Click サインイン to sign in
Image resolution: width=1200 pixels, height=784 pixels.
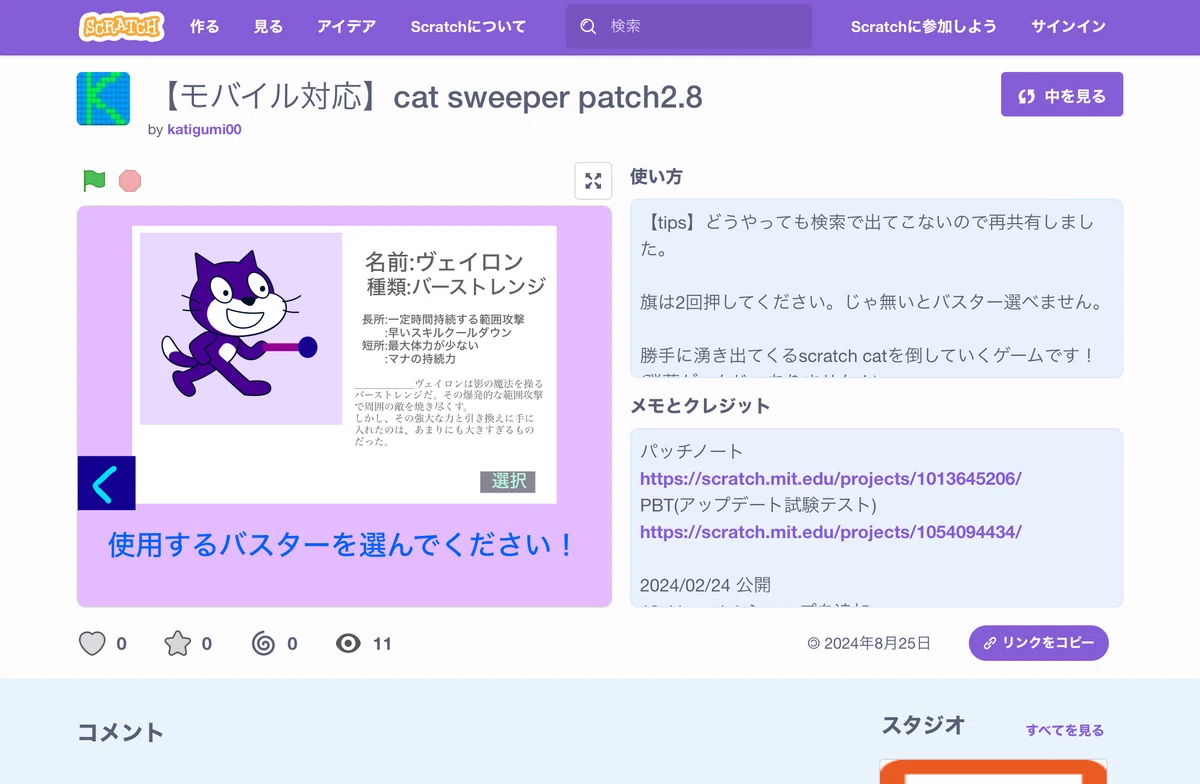coord(1068,27)
